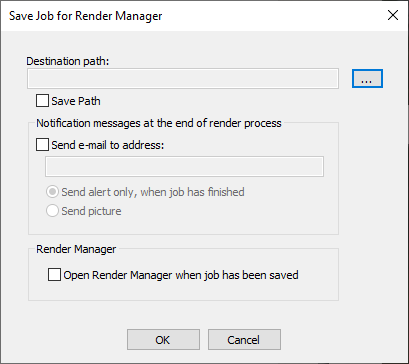
Task: Check 'Open Render Manager when job has been saved'
Action: pos(54,275)
